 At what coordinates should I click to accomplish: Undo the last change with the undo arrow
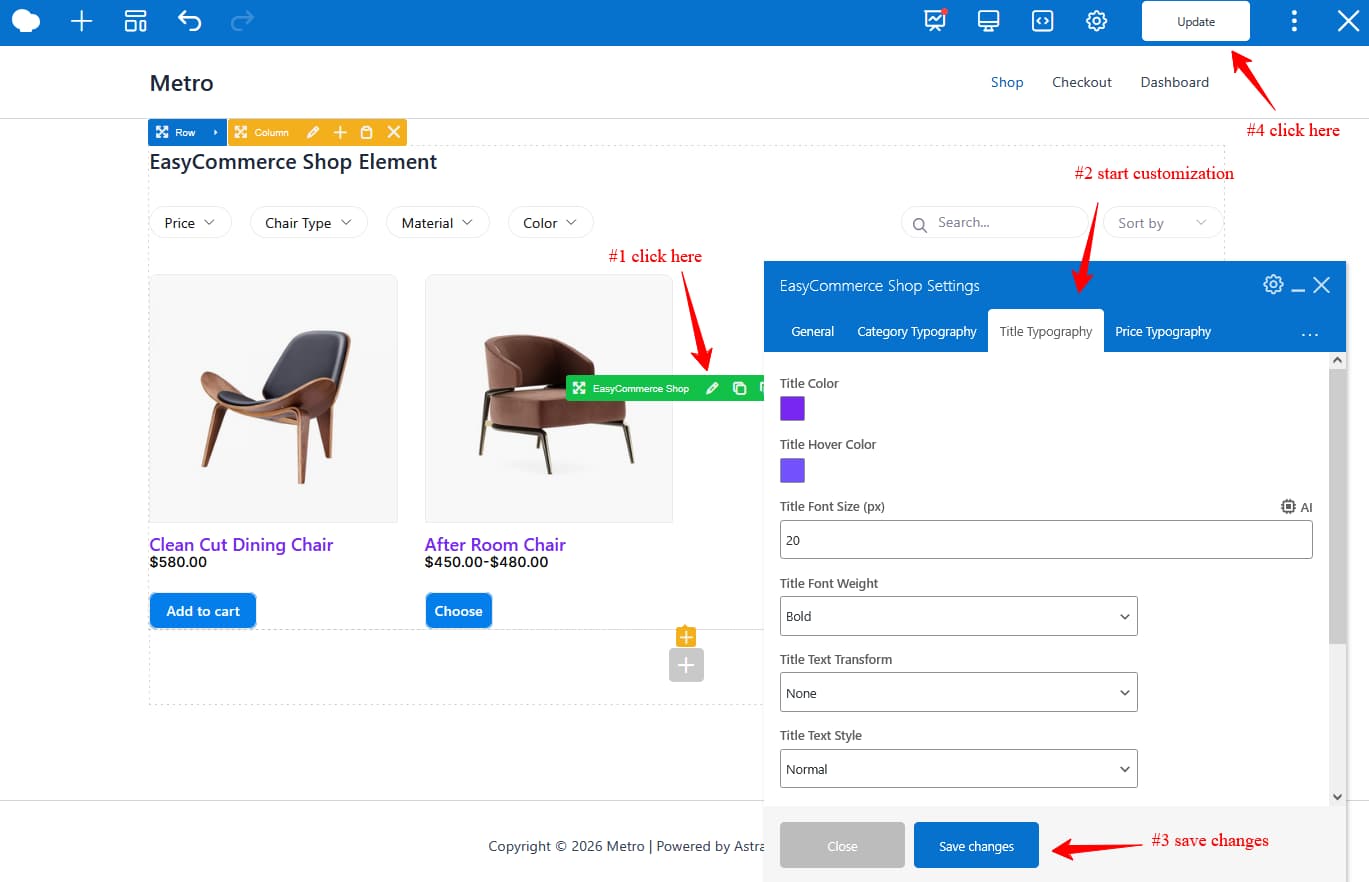[x=189, y=20]
